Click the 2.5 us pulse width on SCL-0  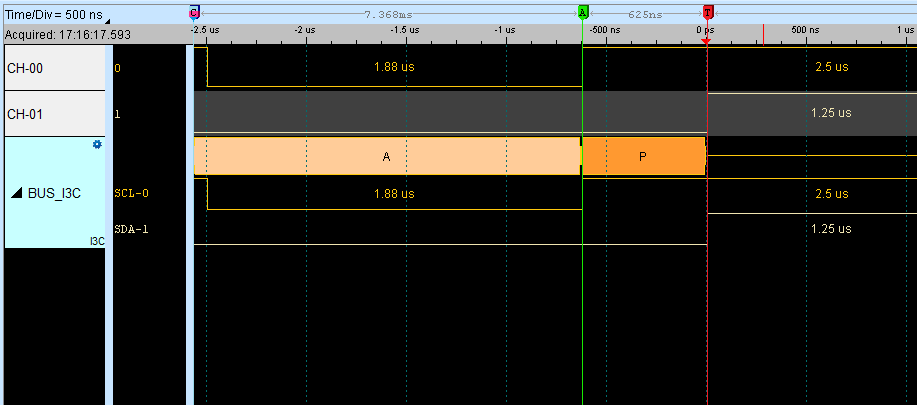coord(832,193)
